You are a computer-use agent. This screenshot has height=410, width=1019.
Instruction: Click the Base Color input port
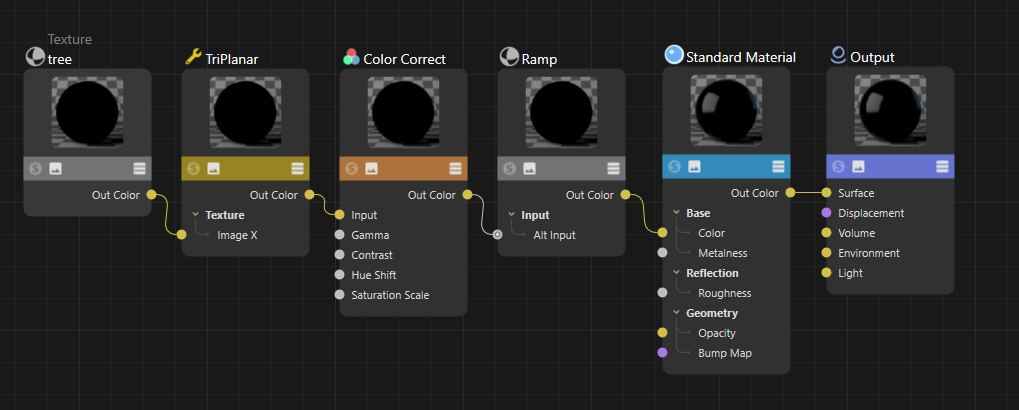pos(662,233)
